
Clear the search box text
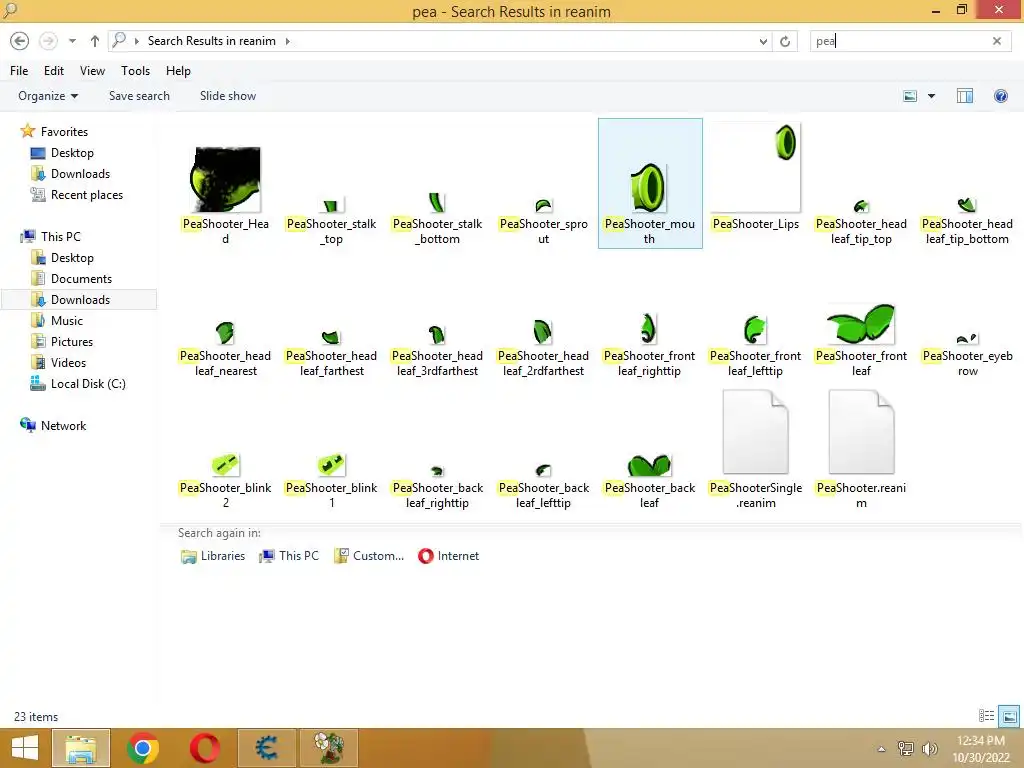coord(997,41)
